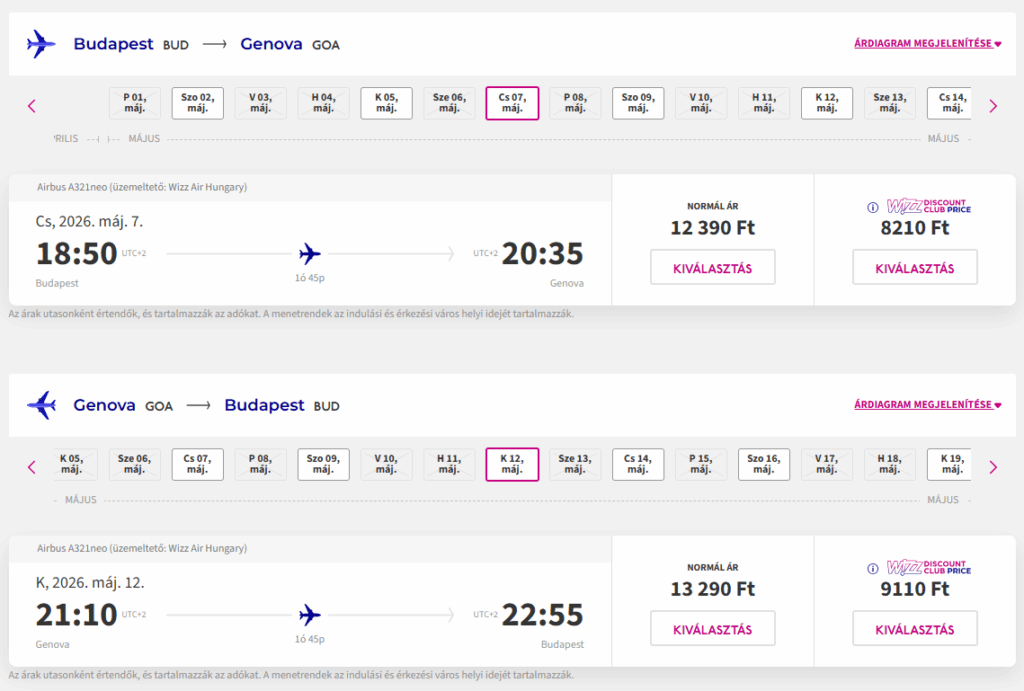Expand Árdiagram megjelenítése for outbound flight
1024x691 pixels.
click(x=927, y=44)
